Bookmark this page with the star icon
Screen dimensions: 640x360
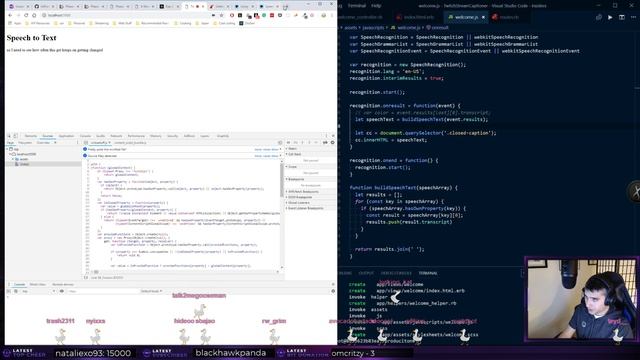click(222, 15)
